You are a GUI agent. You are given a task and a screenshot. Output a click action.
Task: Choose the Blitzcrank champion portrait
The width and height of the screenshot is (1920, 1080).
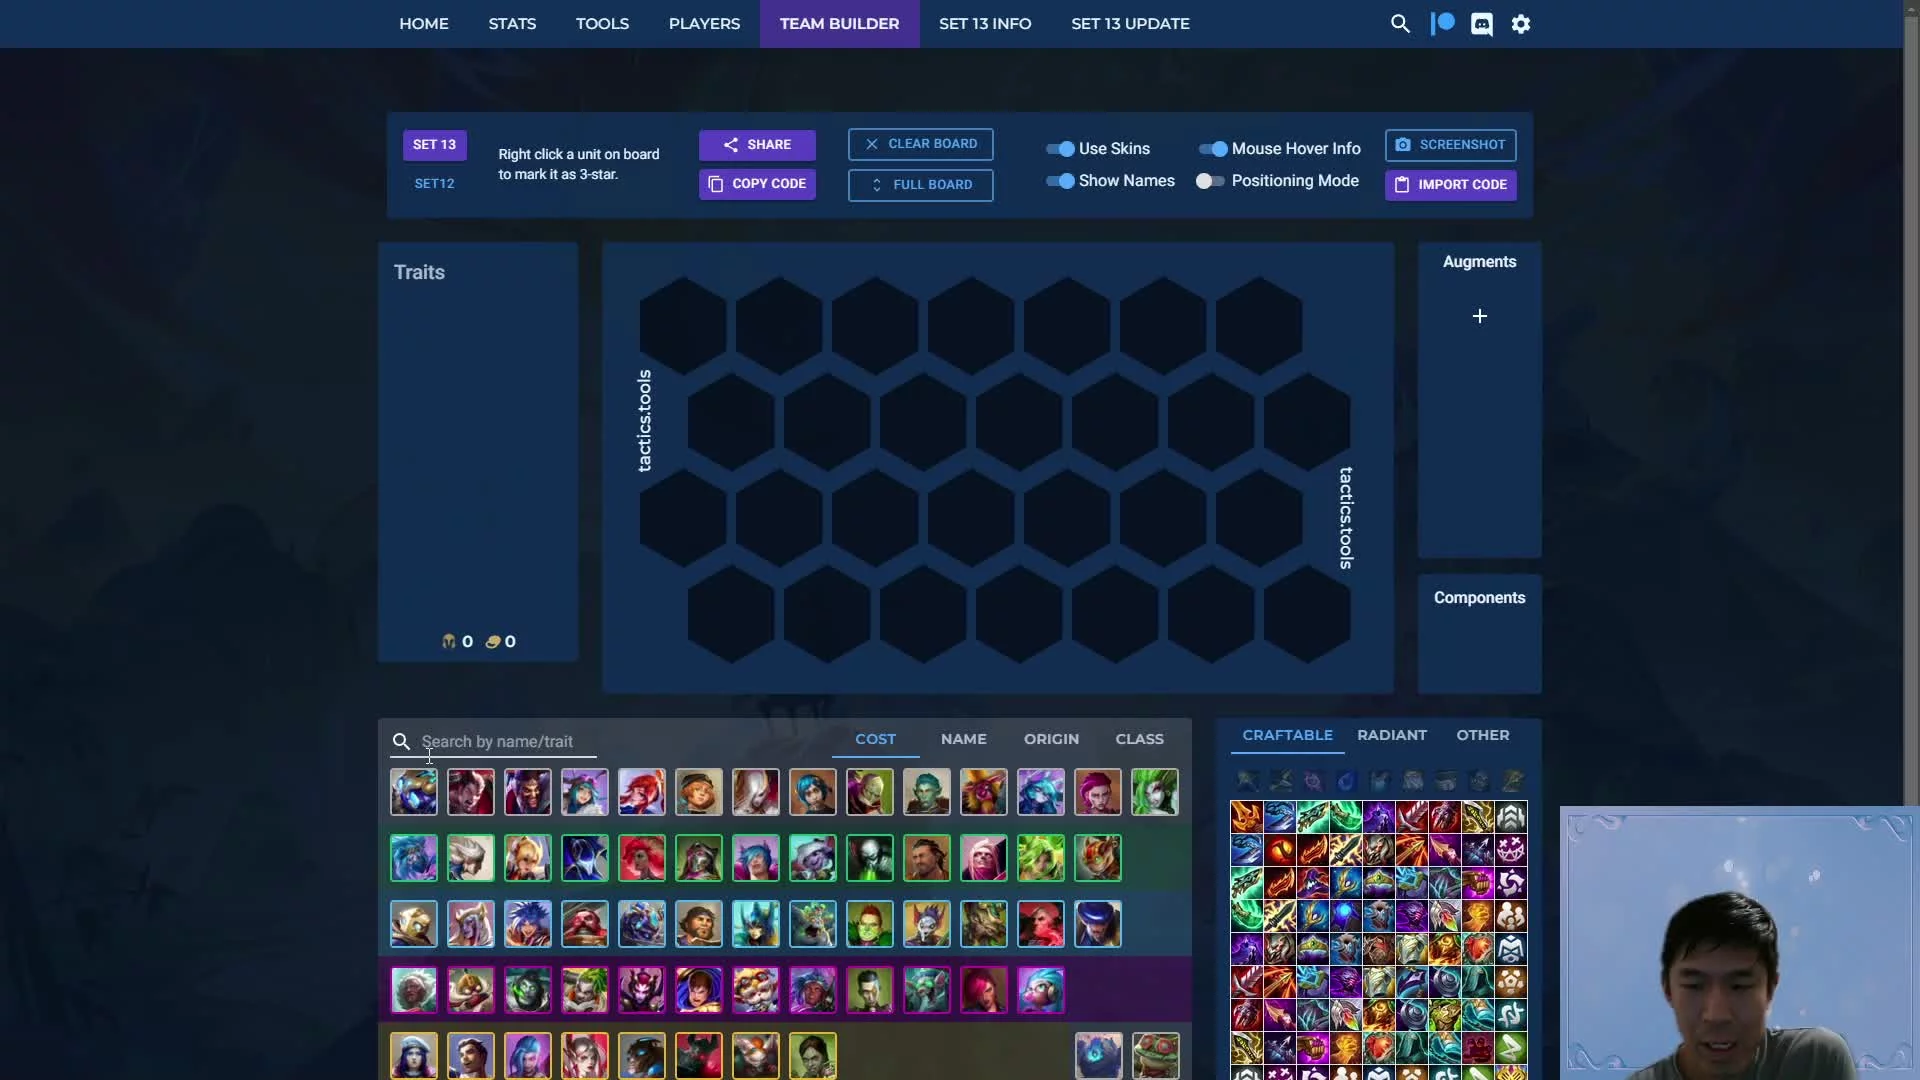click(413, 924)
